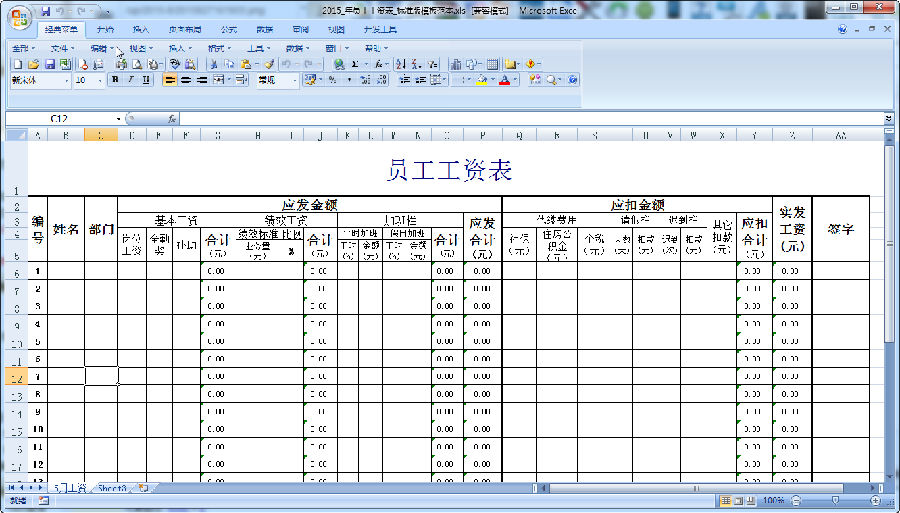Insert a hyperlink with the globe icon
The height and width of the screenshot is (513, 900).
[x=339, y=64]
